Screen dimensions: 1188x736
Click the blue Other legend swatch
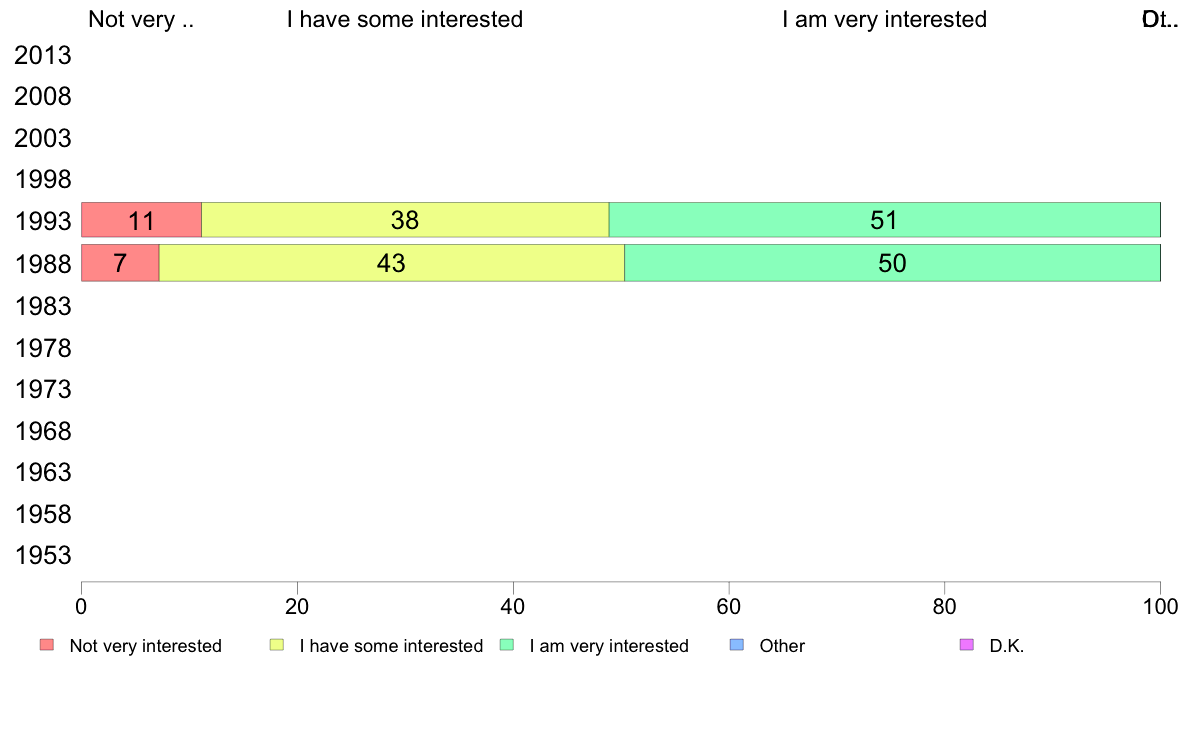pyautogui.click(x=736, y=645)
